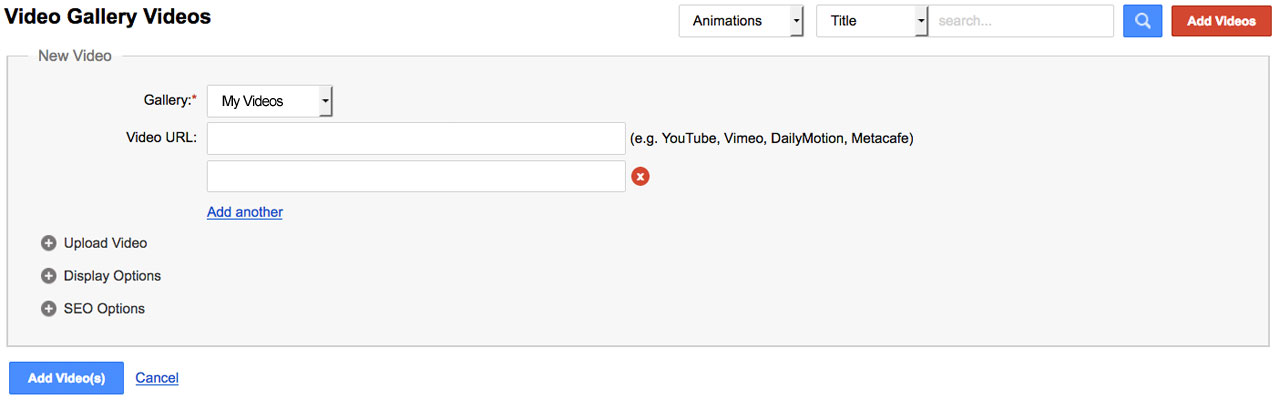Open the Title search-by dropdown
1276x406 pixels.
[x=872, y=21]
